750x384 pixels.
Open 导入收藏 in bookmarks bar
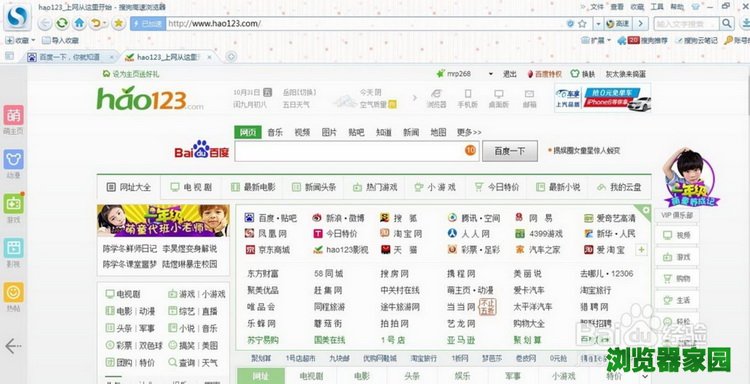[x=60, y=41]
